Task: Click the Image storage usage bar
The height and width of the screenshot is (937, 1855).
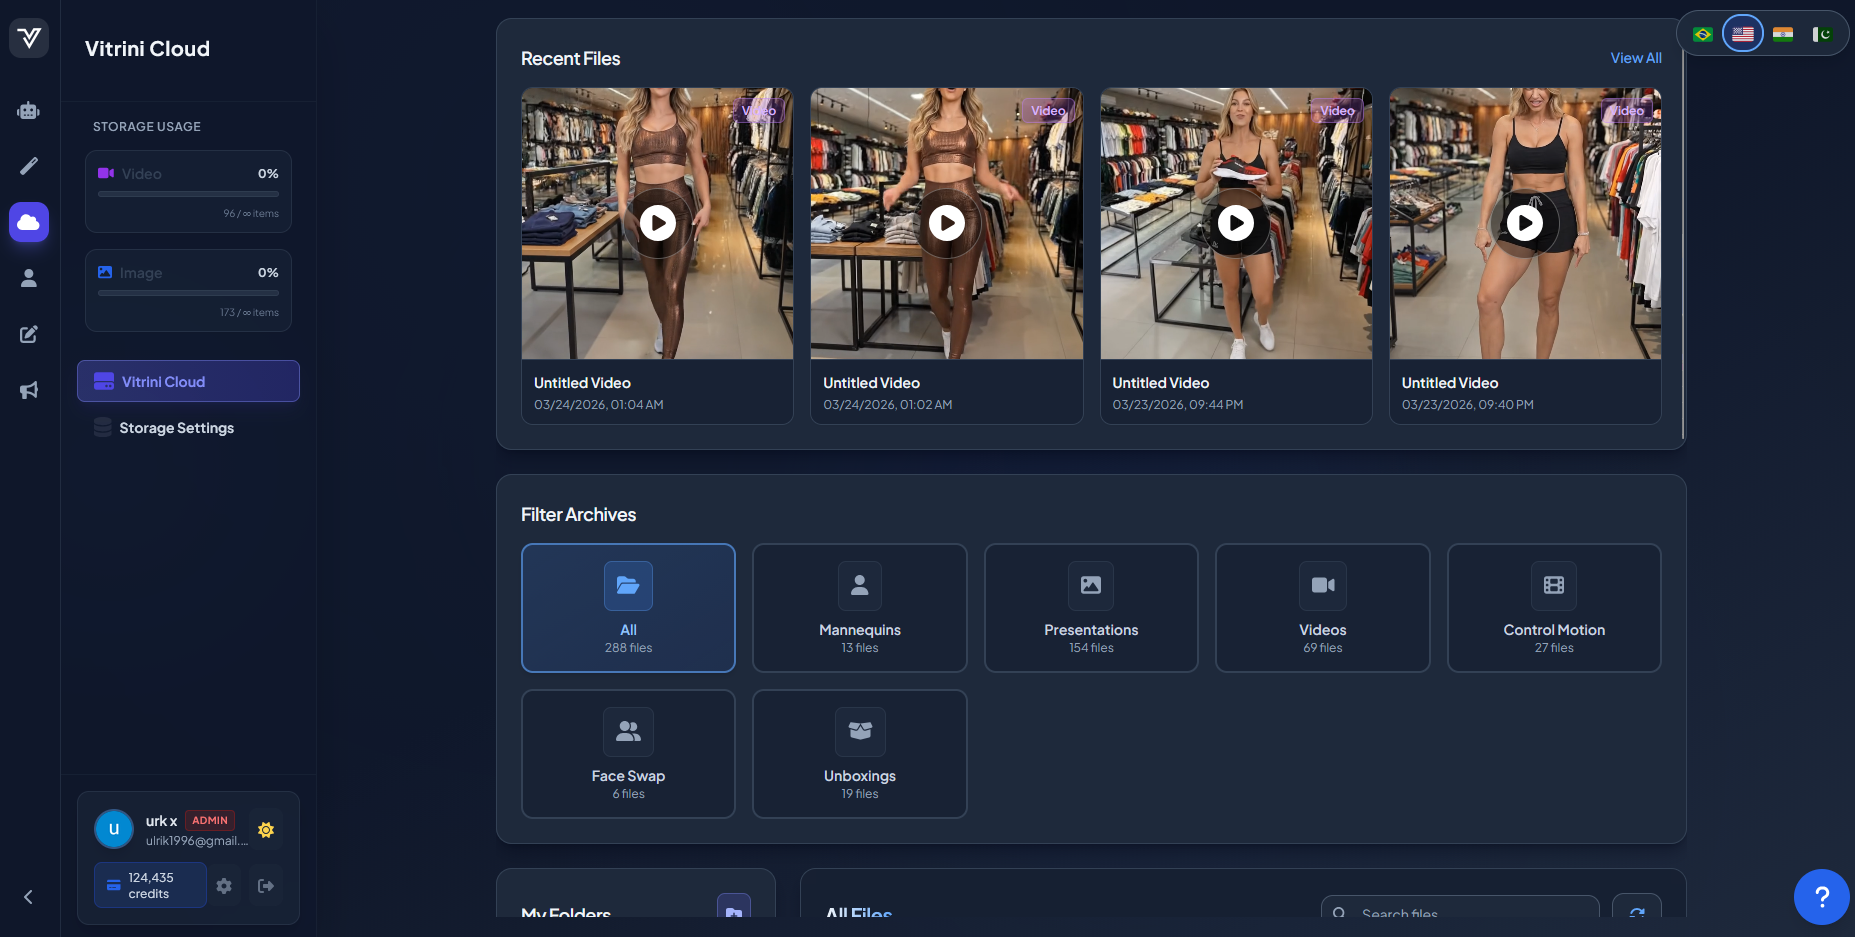Action: [x=188, y=293]
